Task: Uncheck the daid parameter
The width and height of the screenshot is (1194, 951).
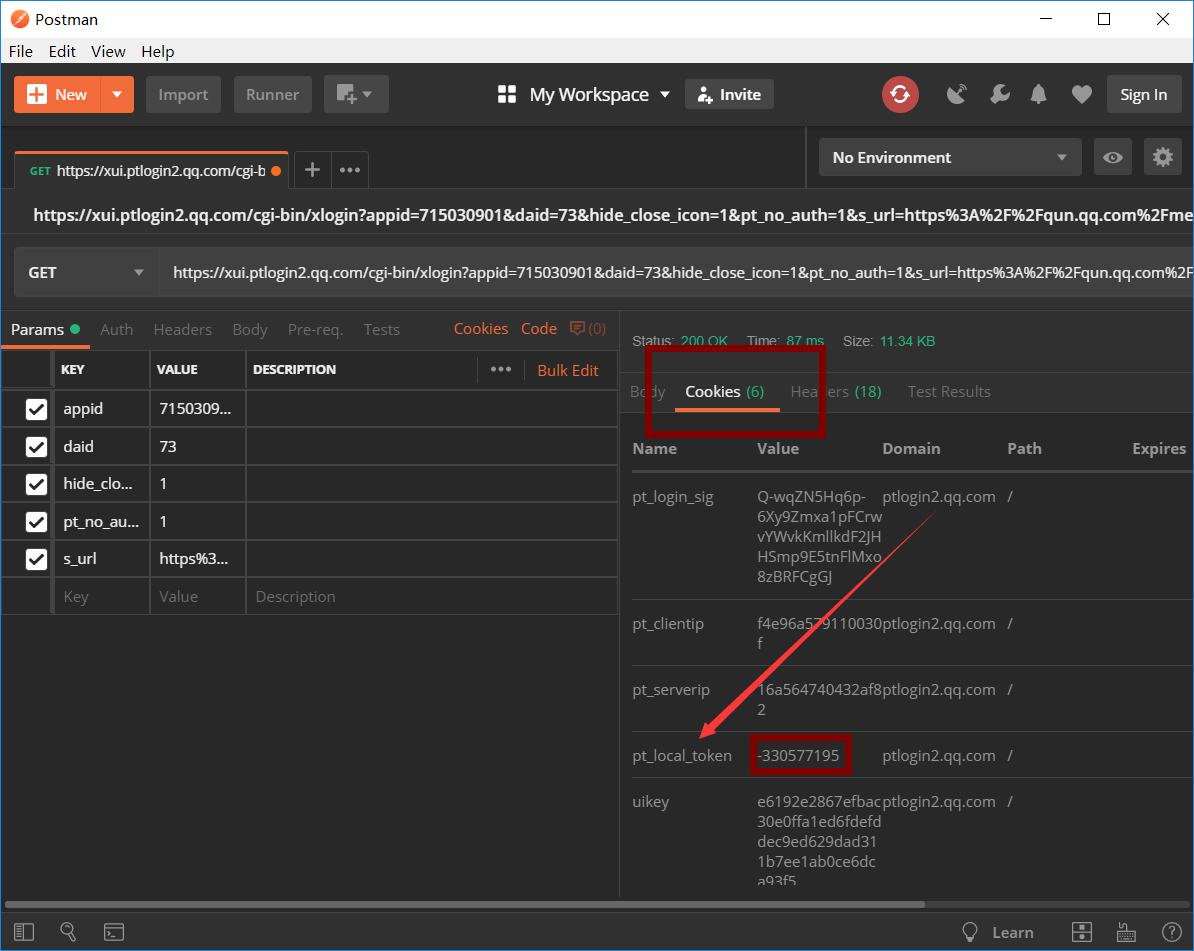Action: (x=37, y=446)
